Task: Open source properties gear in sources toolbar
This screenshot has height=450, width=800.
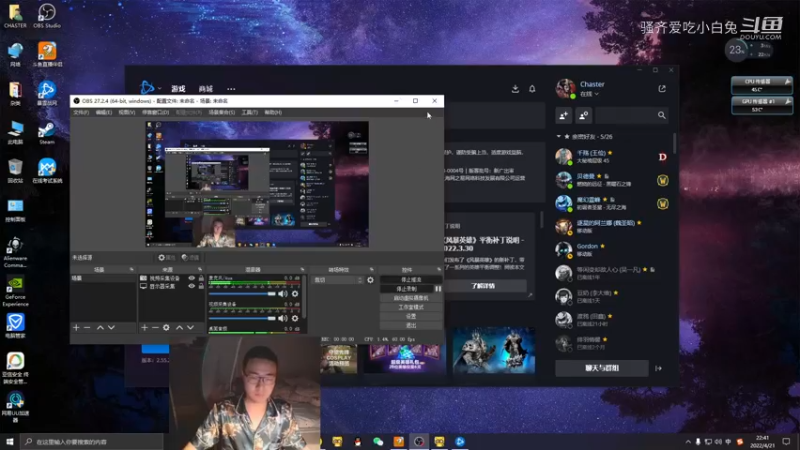Action: coord(166,328)
